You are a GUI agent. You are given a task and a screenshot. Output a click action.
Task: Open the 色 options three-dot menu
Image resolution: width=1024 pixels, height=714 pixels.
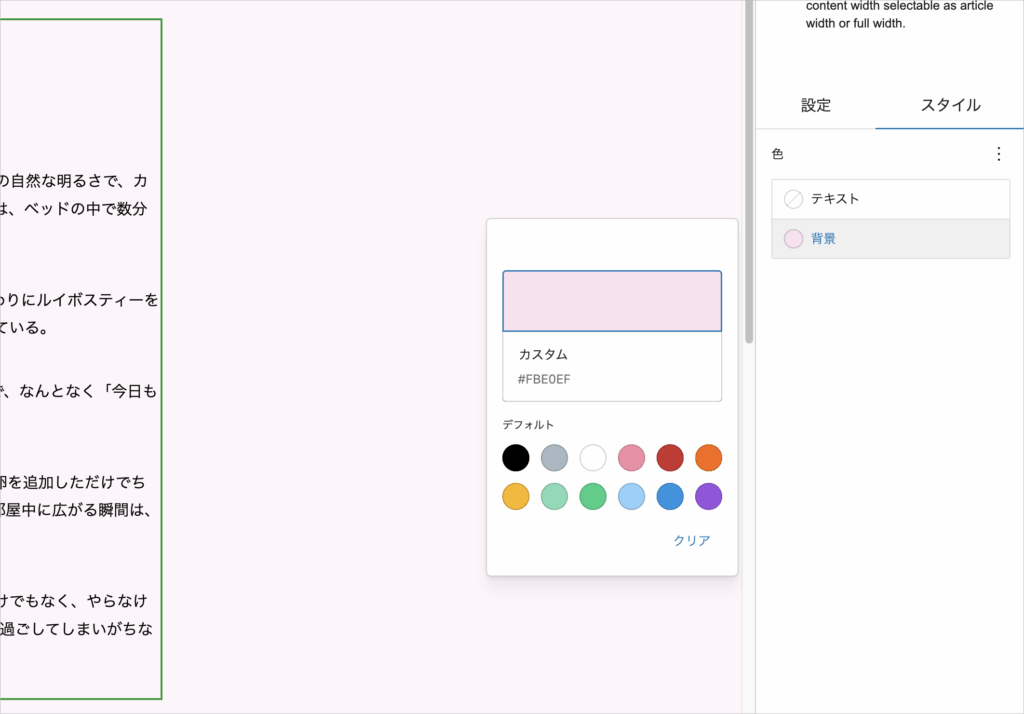[997, 154]
